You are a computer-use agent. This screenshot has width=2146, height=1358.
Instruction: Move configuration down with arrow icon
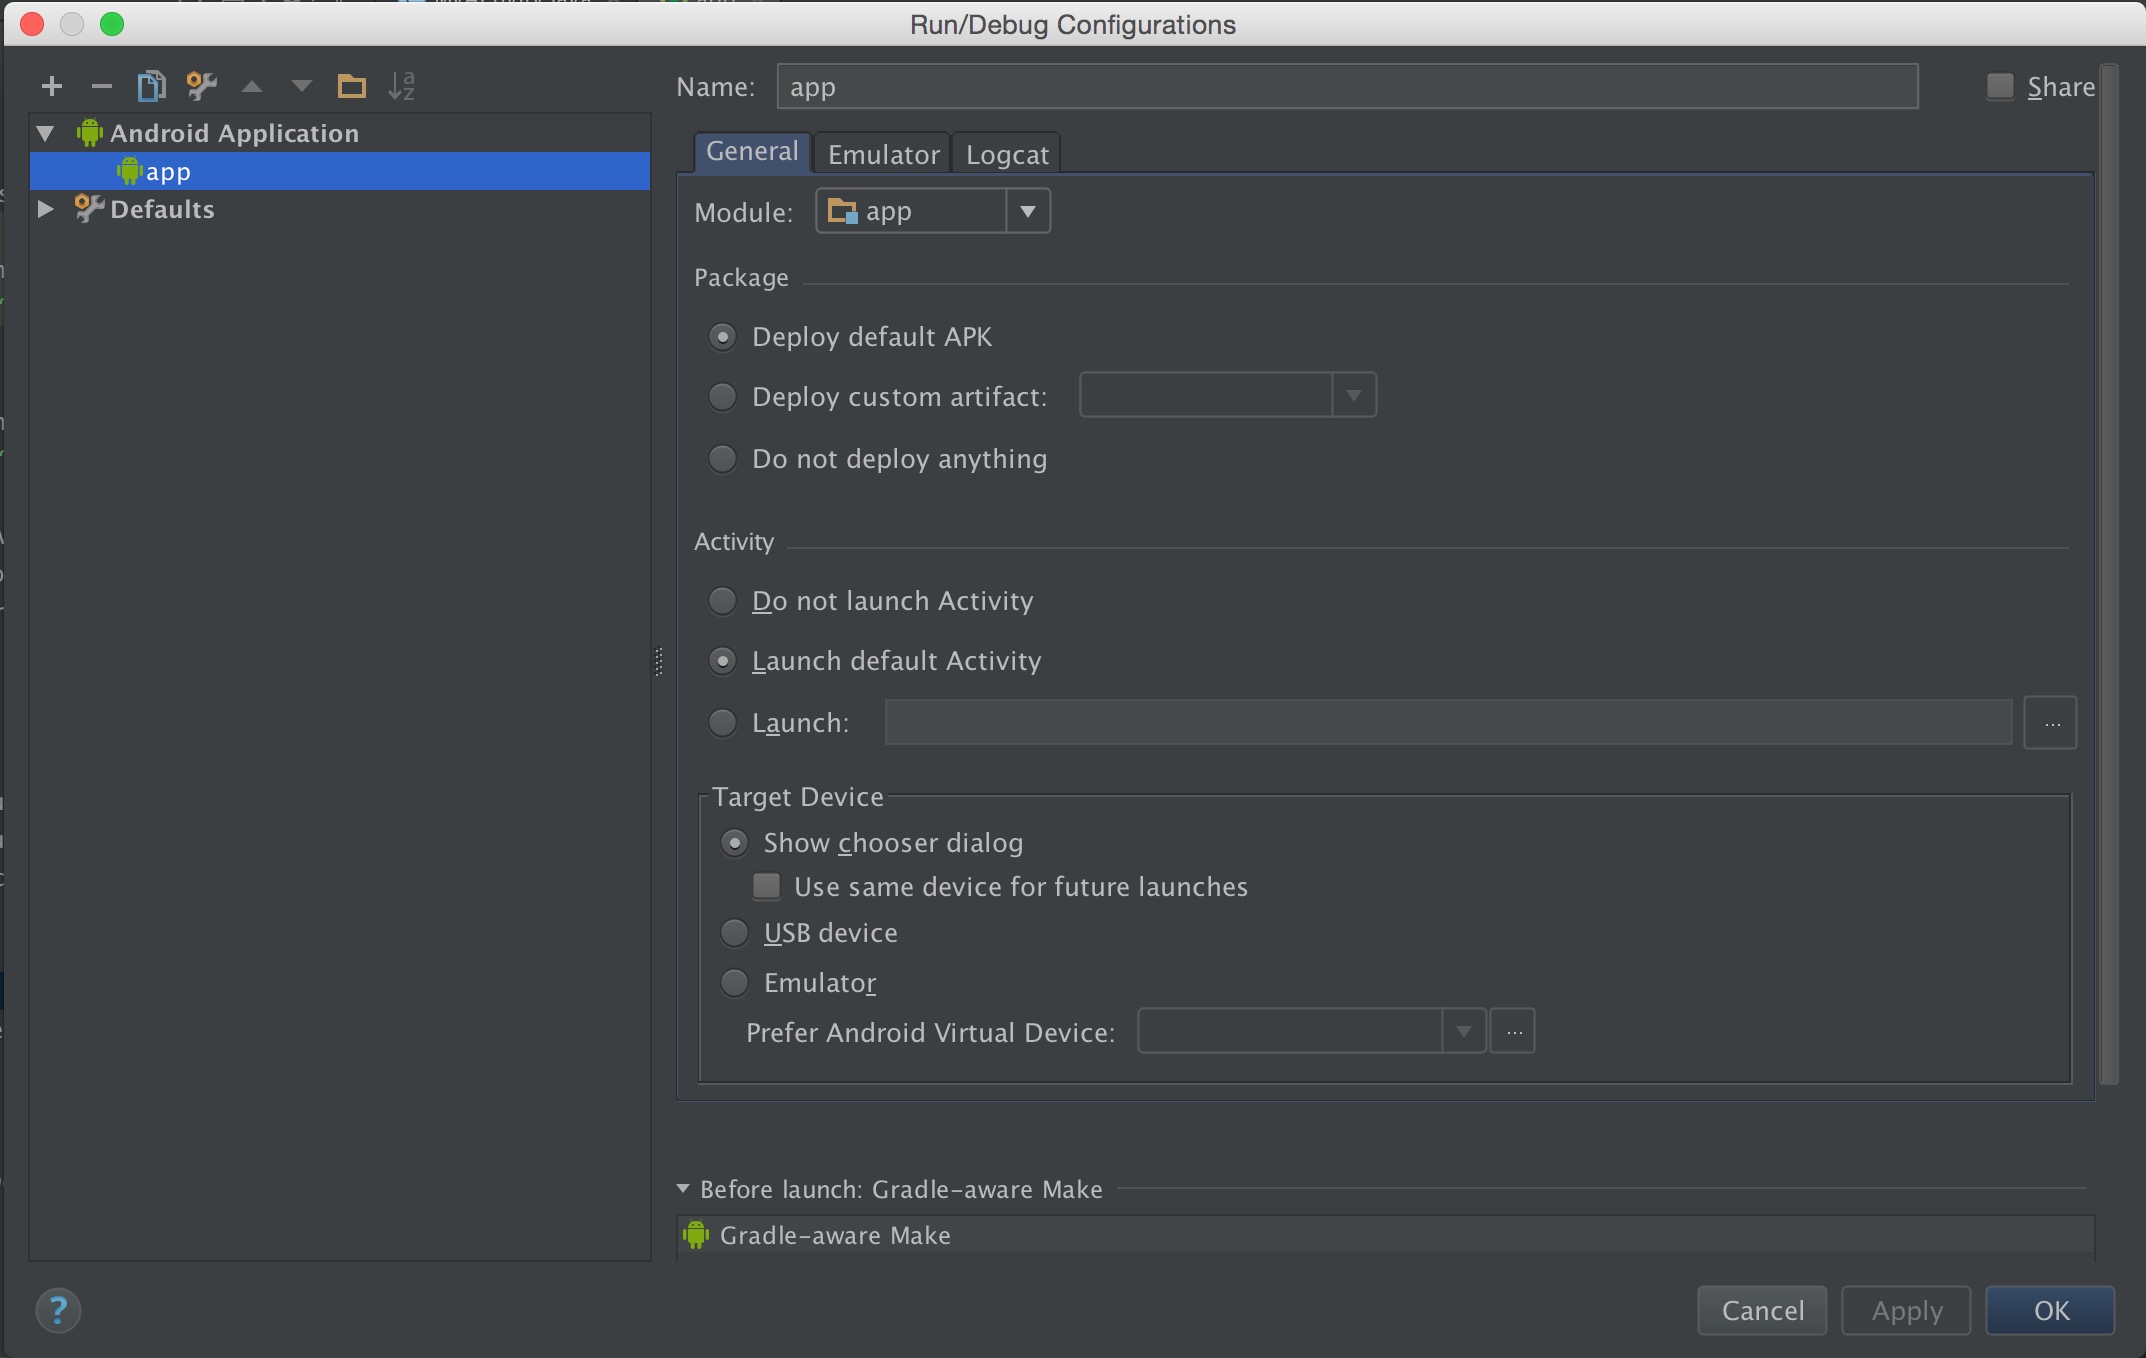[301, 87]
